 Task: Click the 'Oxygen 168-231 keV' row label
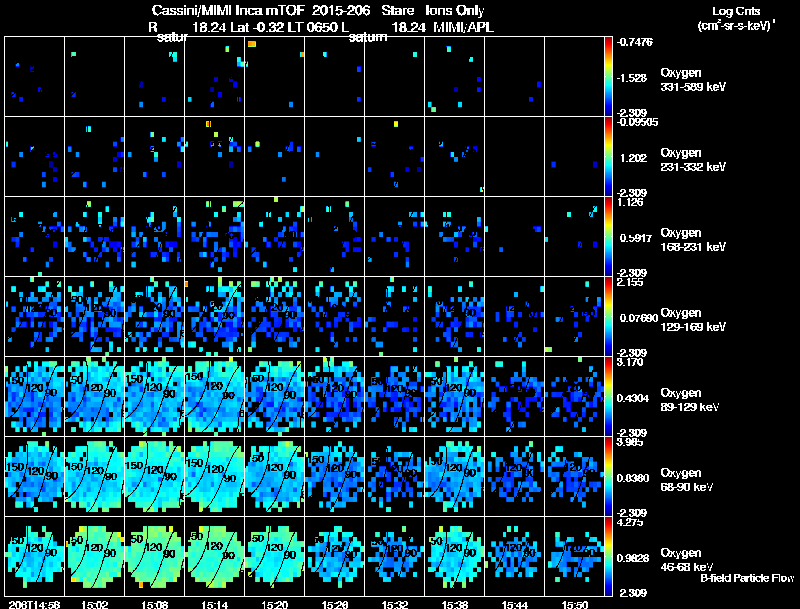click(x=693, y=240)
